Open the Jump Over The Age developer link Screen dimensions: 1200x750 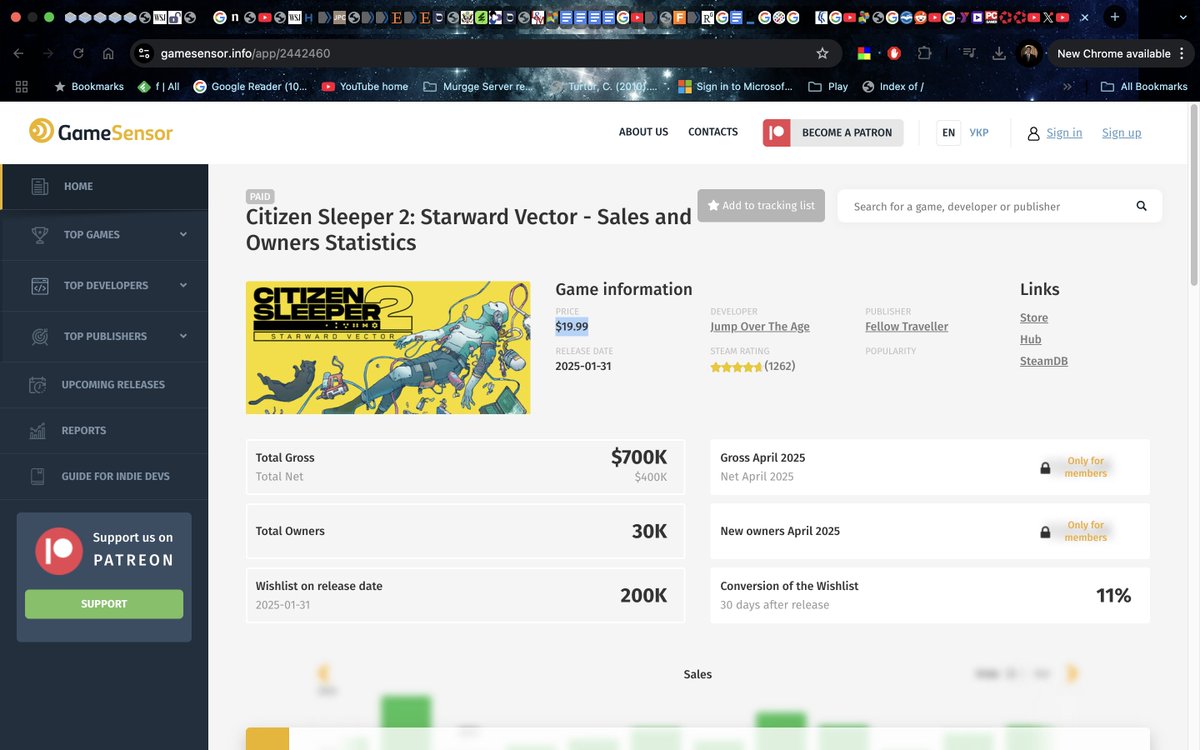(x=760, y=327)
